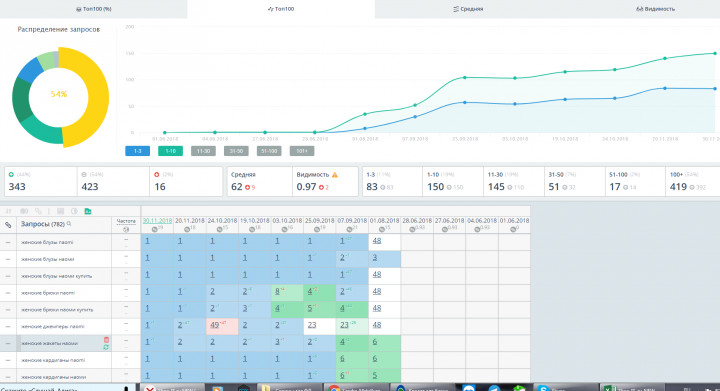Screen dimensions: 720x391
Task: Switch to the Средняя tab
Action: point(468,9)
